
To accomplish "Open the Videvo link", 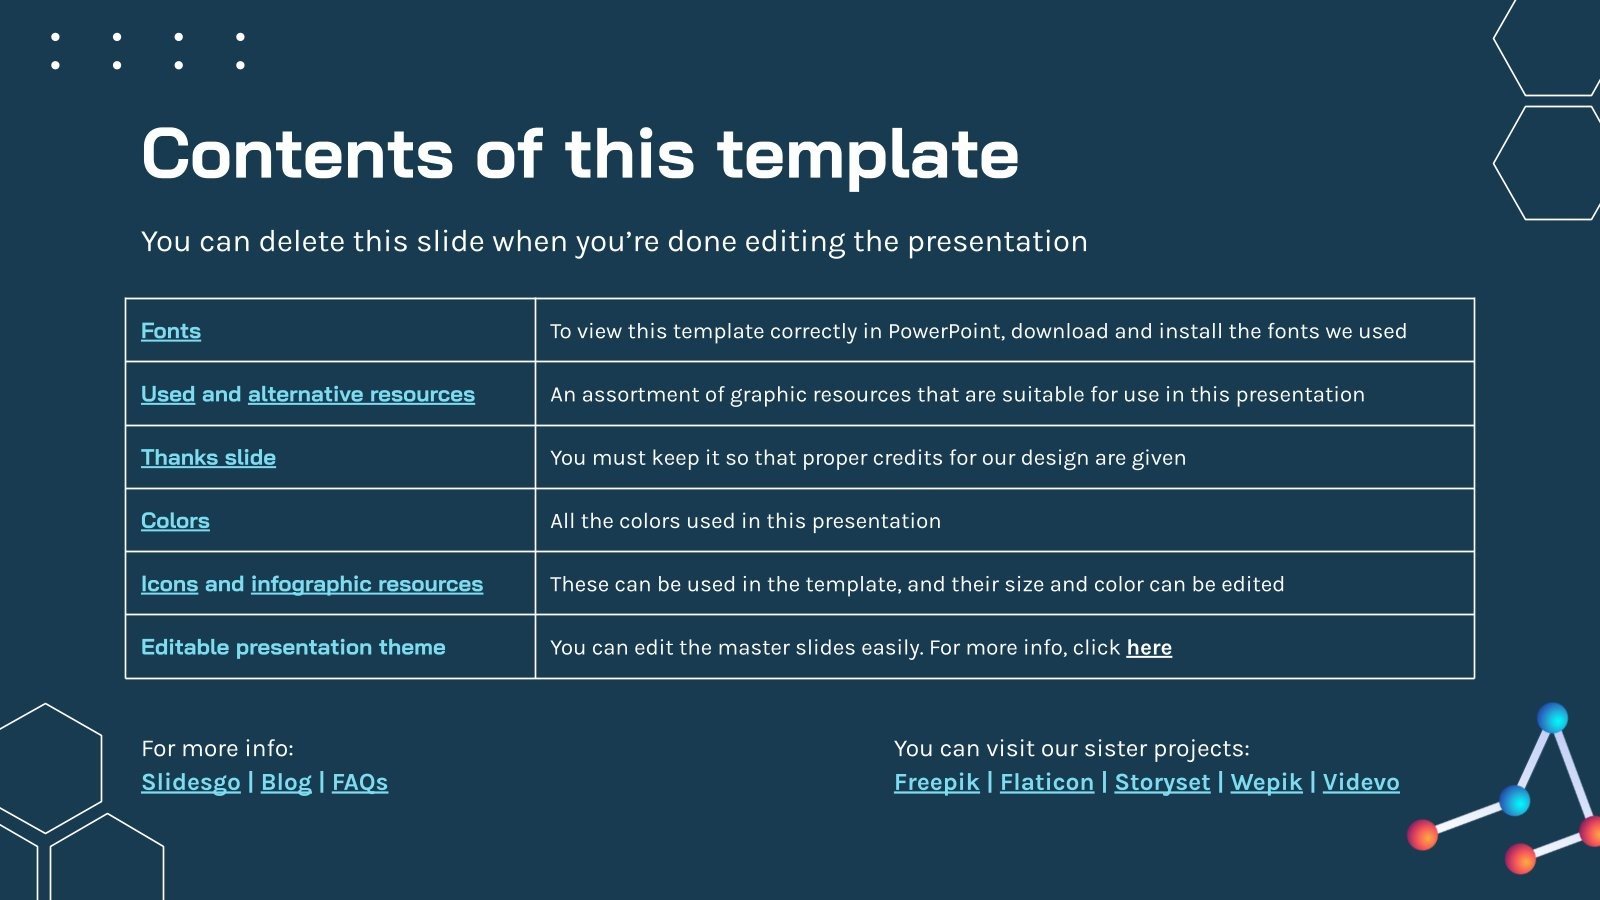I will click(1361, 782).
